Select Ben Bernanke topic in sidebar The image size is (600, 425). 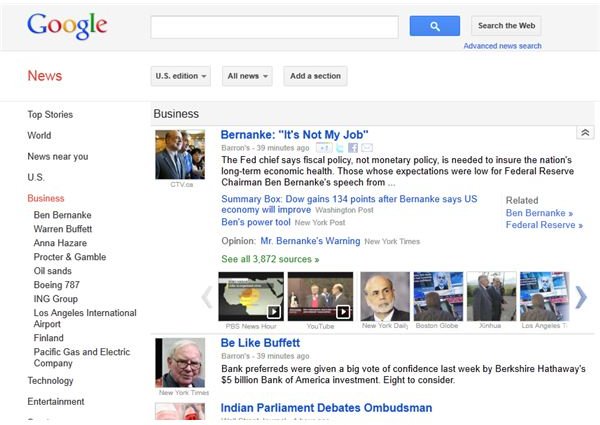(62, 215)
